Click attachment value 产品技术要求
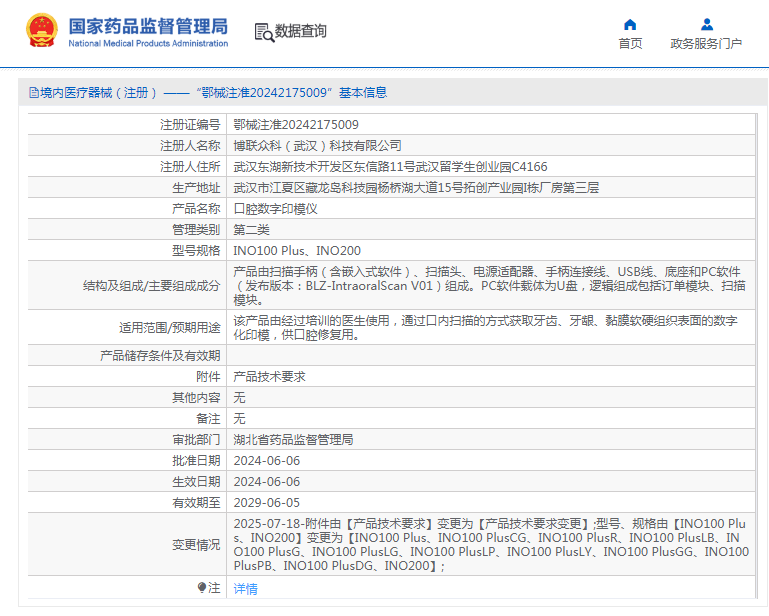Screen dimensions: 769x616 pyautogui.click(x=269, y=377)
